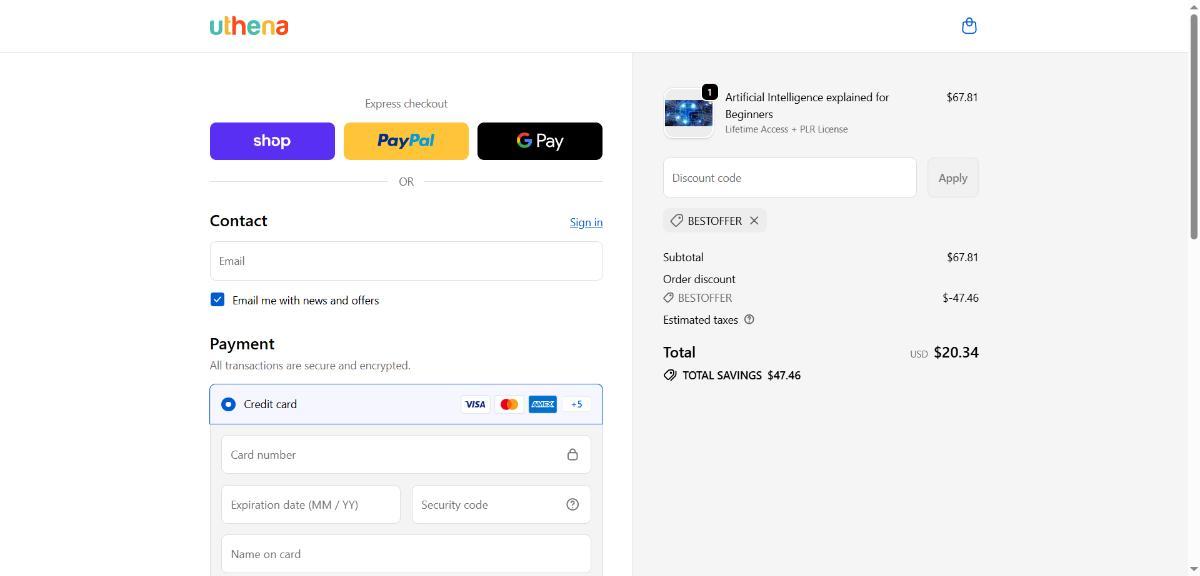Expand the +5 more card types badge
The image size is (1200, 576).
point(576,404)
